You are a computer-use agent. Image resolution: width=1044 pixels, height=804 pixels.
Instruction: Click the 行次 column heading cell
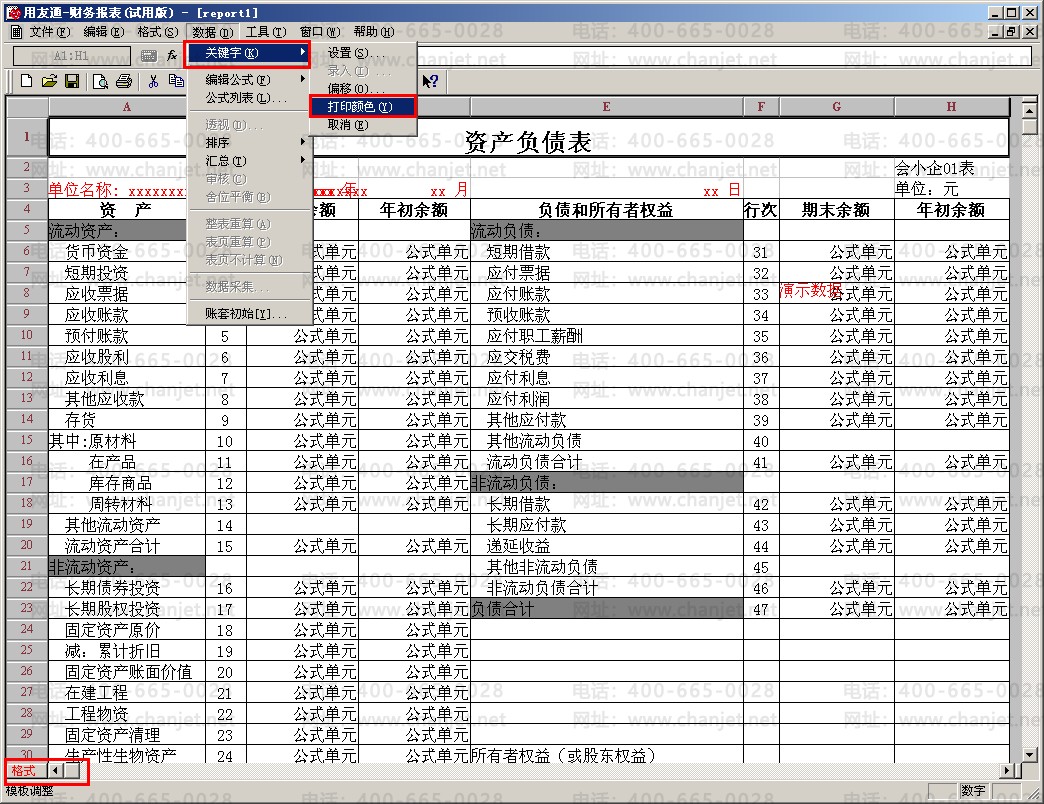[x=761, y=210]
